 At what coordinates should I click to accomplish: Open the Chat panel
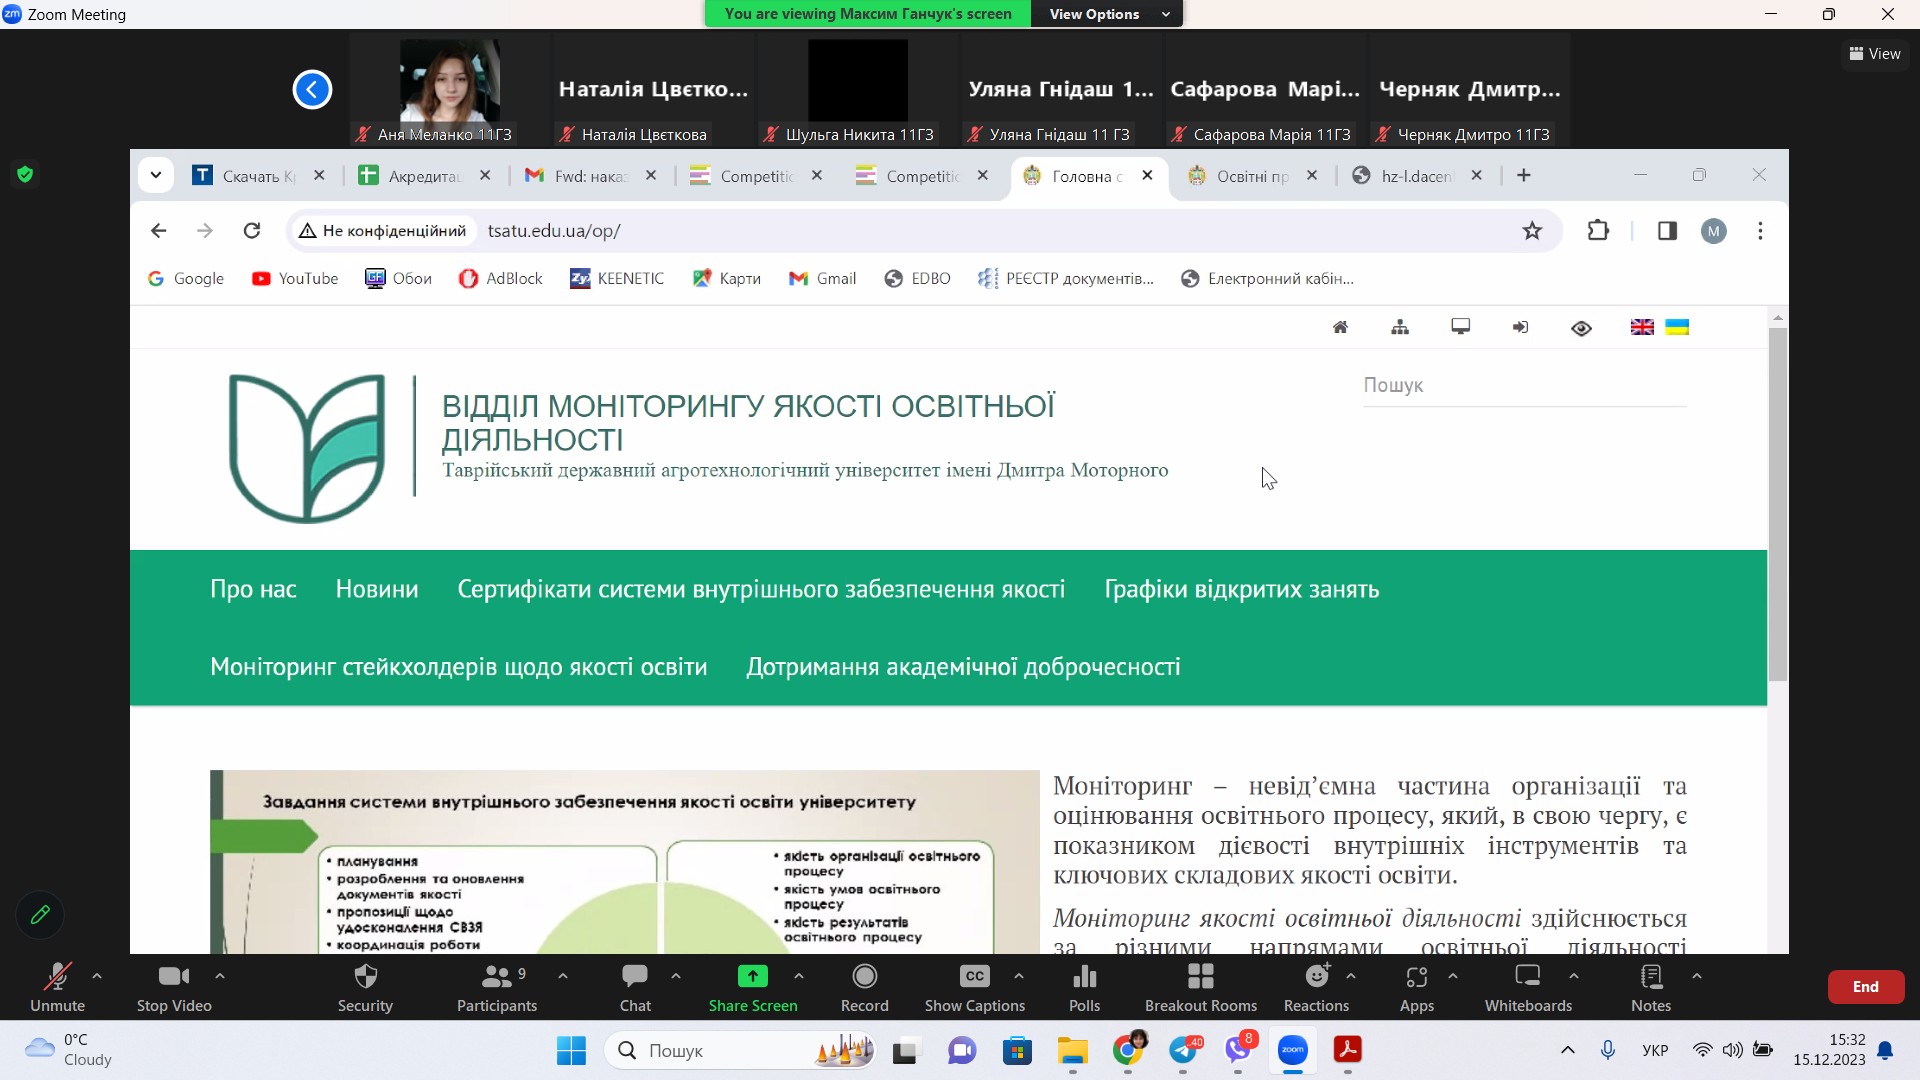635,986
